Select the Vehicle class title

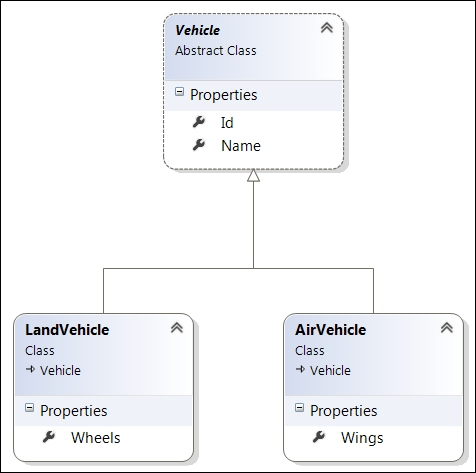coord(197,30)
